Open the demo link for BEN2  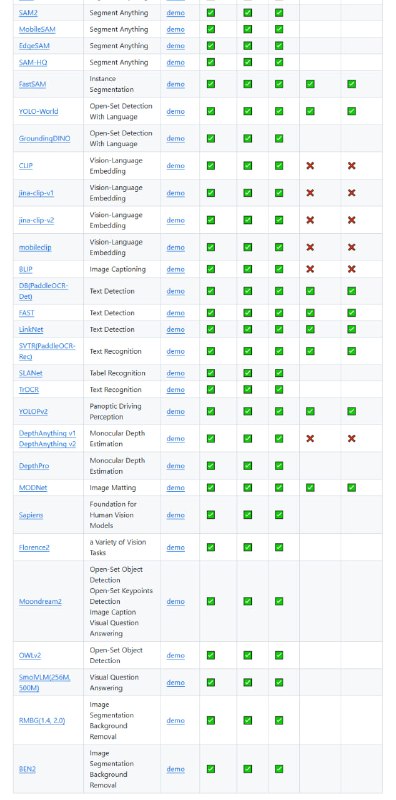(175, 769)
